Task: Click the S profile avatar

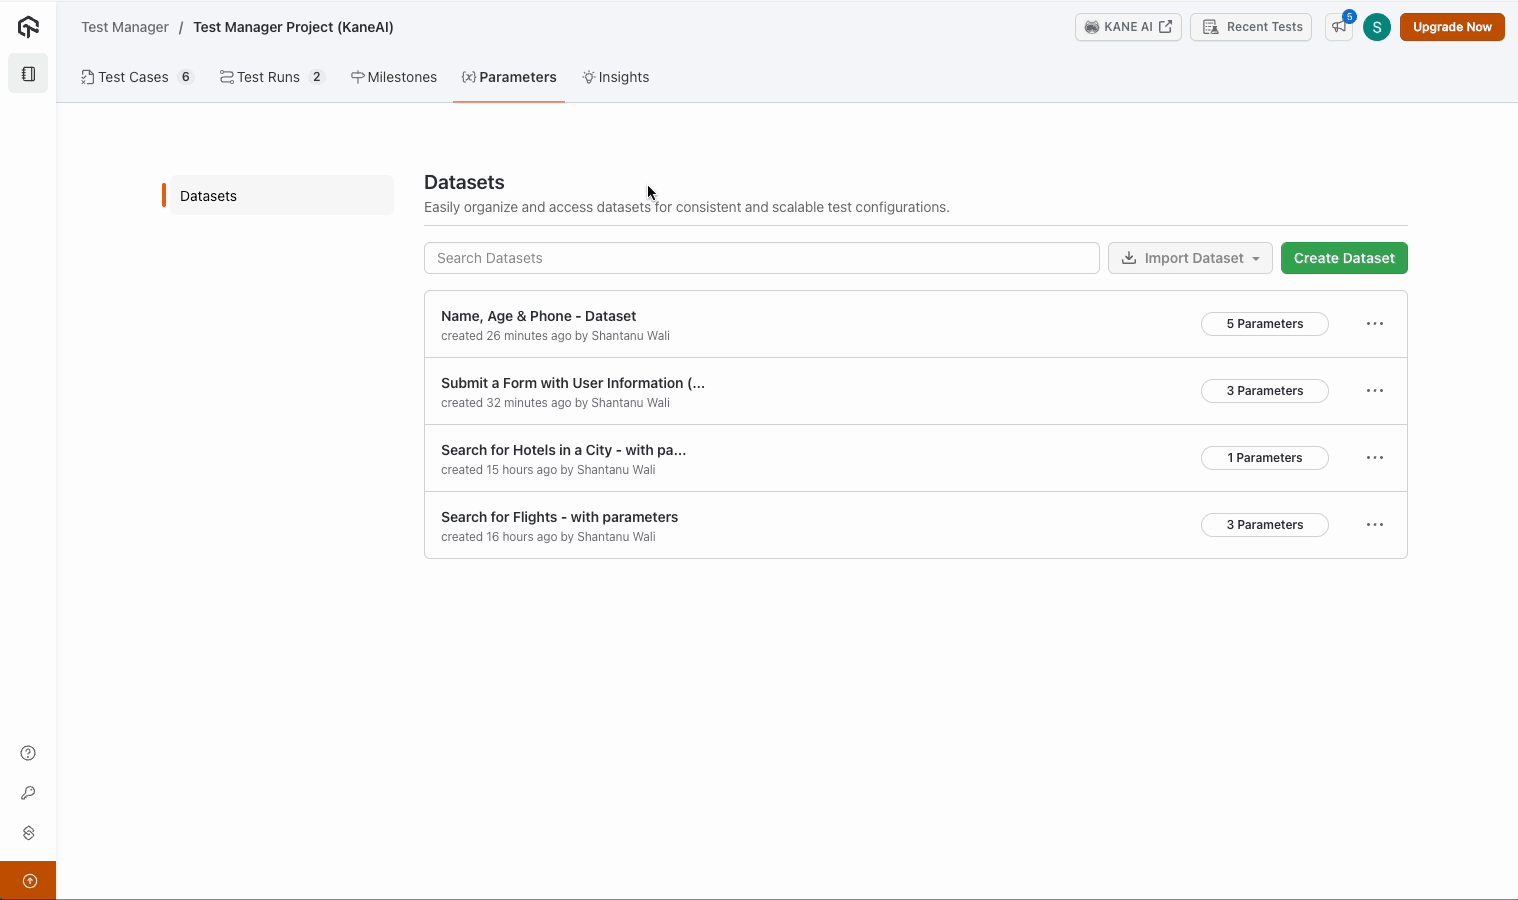Action: coord(1377,27)
